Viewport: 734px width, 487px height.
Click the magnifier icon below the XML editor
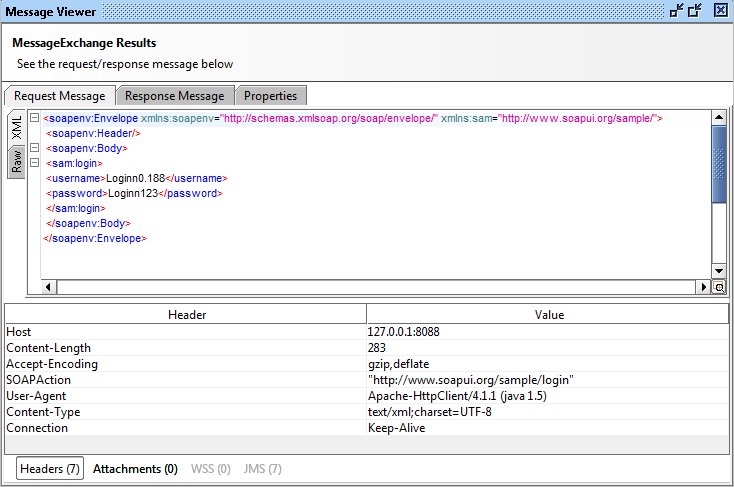(x=719, y=287)
